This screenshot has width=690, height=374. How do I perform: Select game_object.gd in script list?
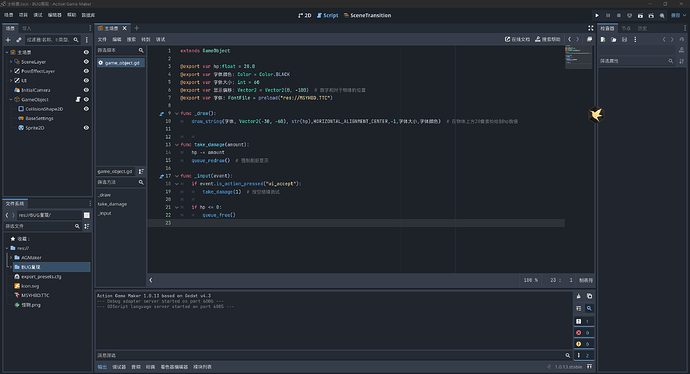coord(121,63)
